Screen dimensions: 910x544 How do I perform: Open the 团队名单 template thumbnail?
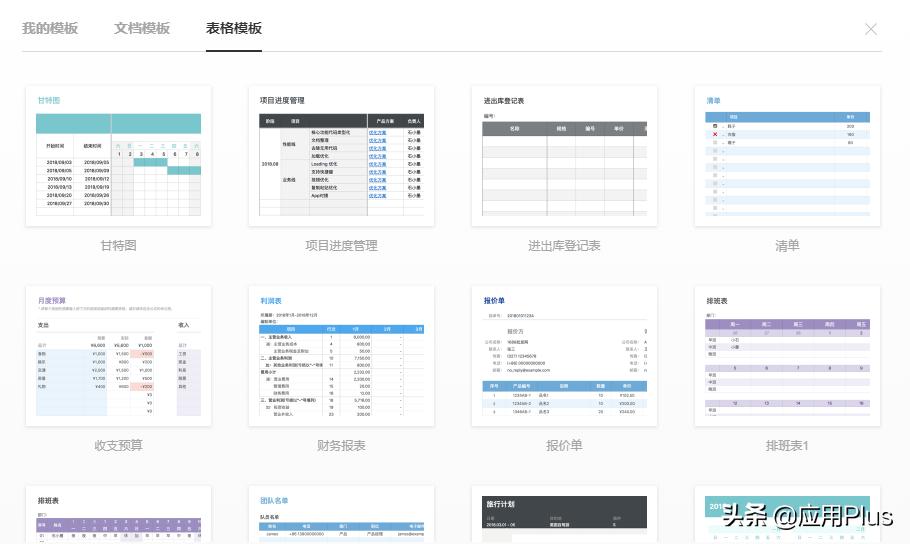(341, 514)
